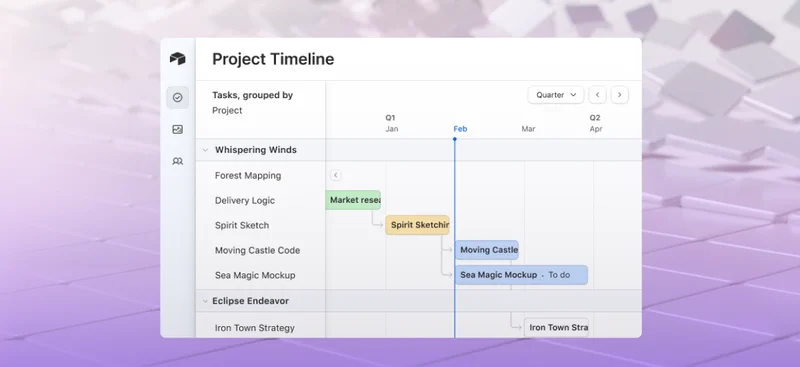This screenshot has width=800, height=367.
Task: Click the Spirit Sketch row label
Action: [x=242, y=226]
